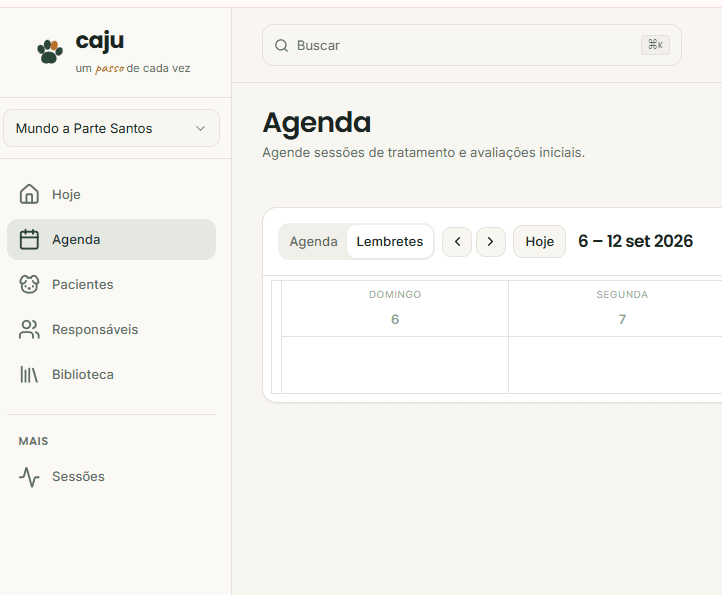Image resolution: width=722 pixels, height=595 pixels.
Task: Open Hoje in the sidebar
Action: tap(111, 194)
